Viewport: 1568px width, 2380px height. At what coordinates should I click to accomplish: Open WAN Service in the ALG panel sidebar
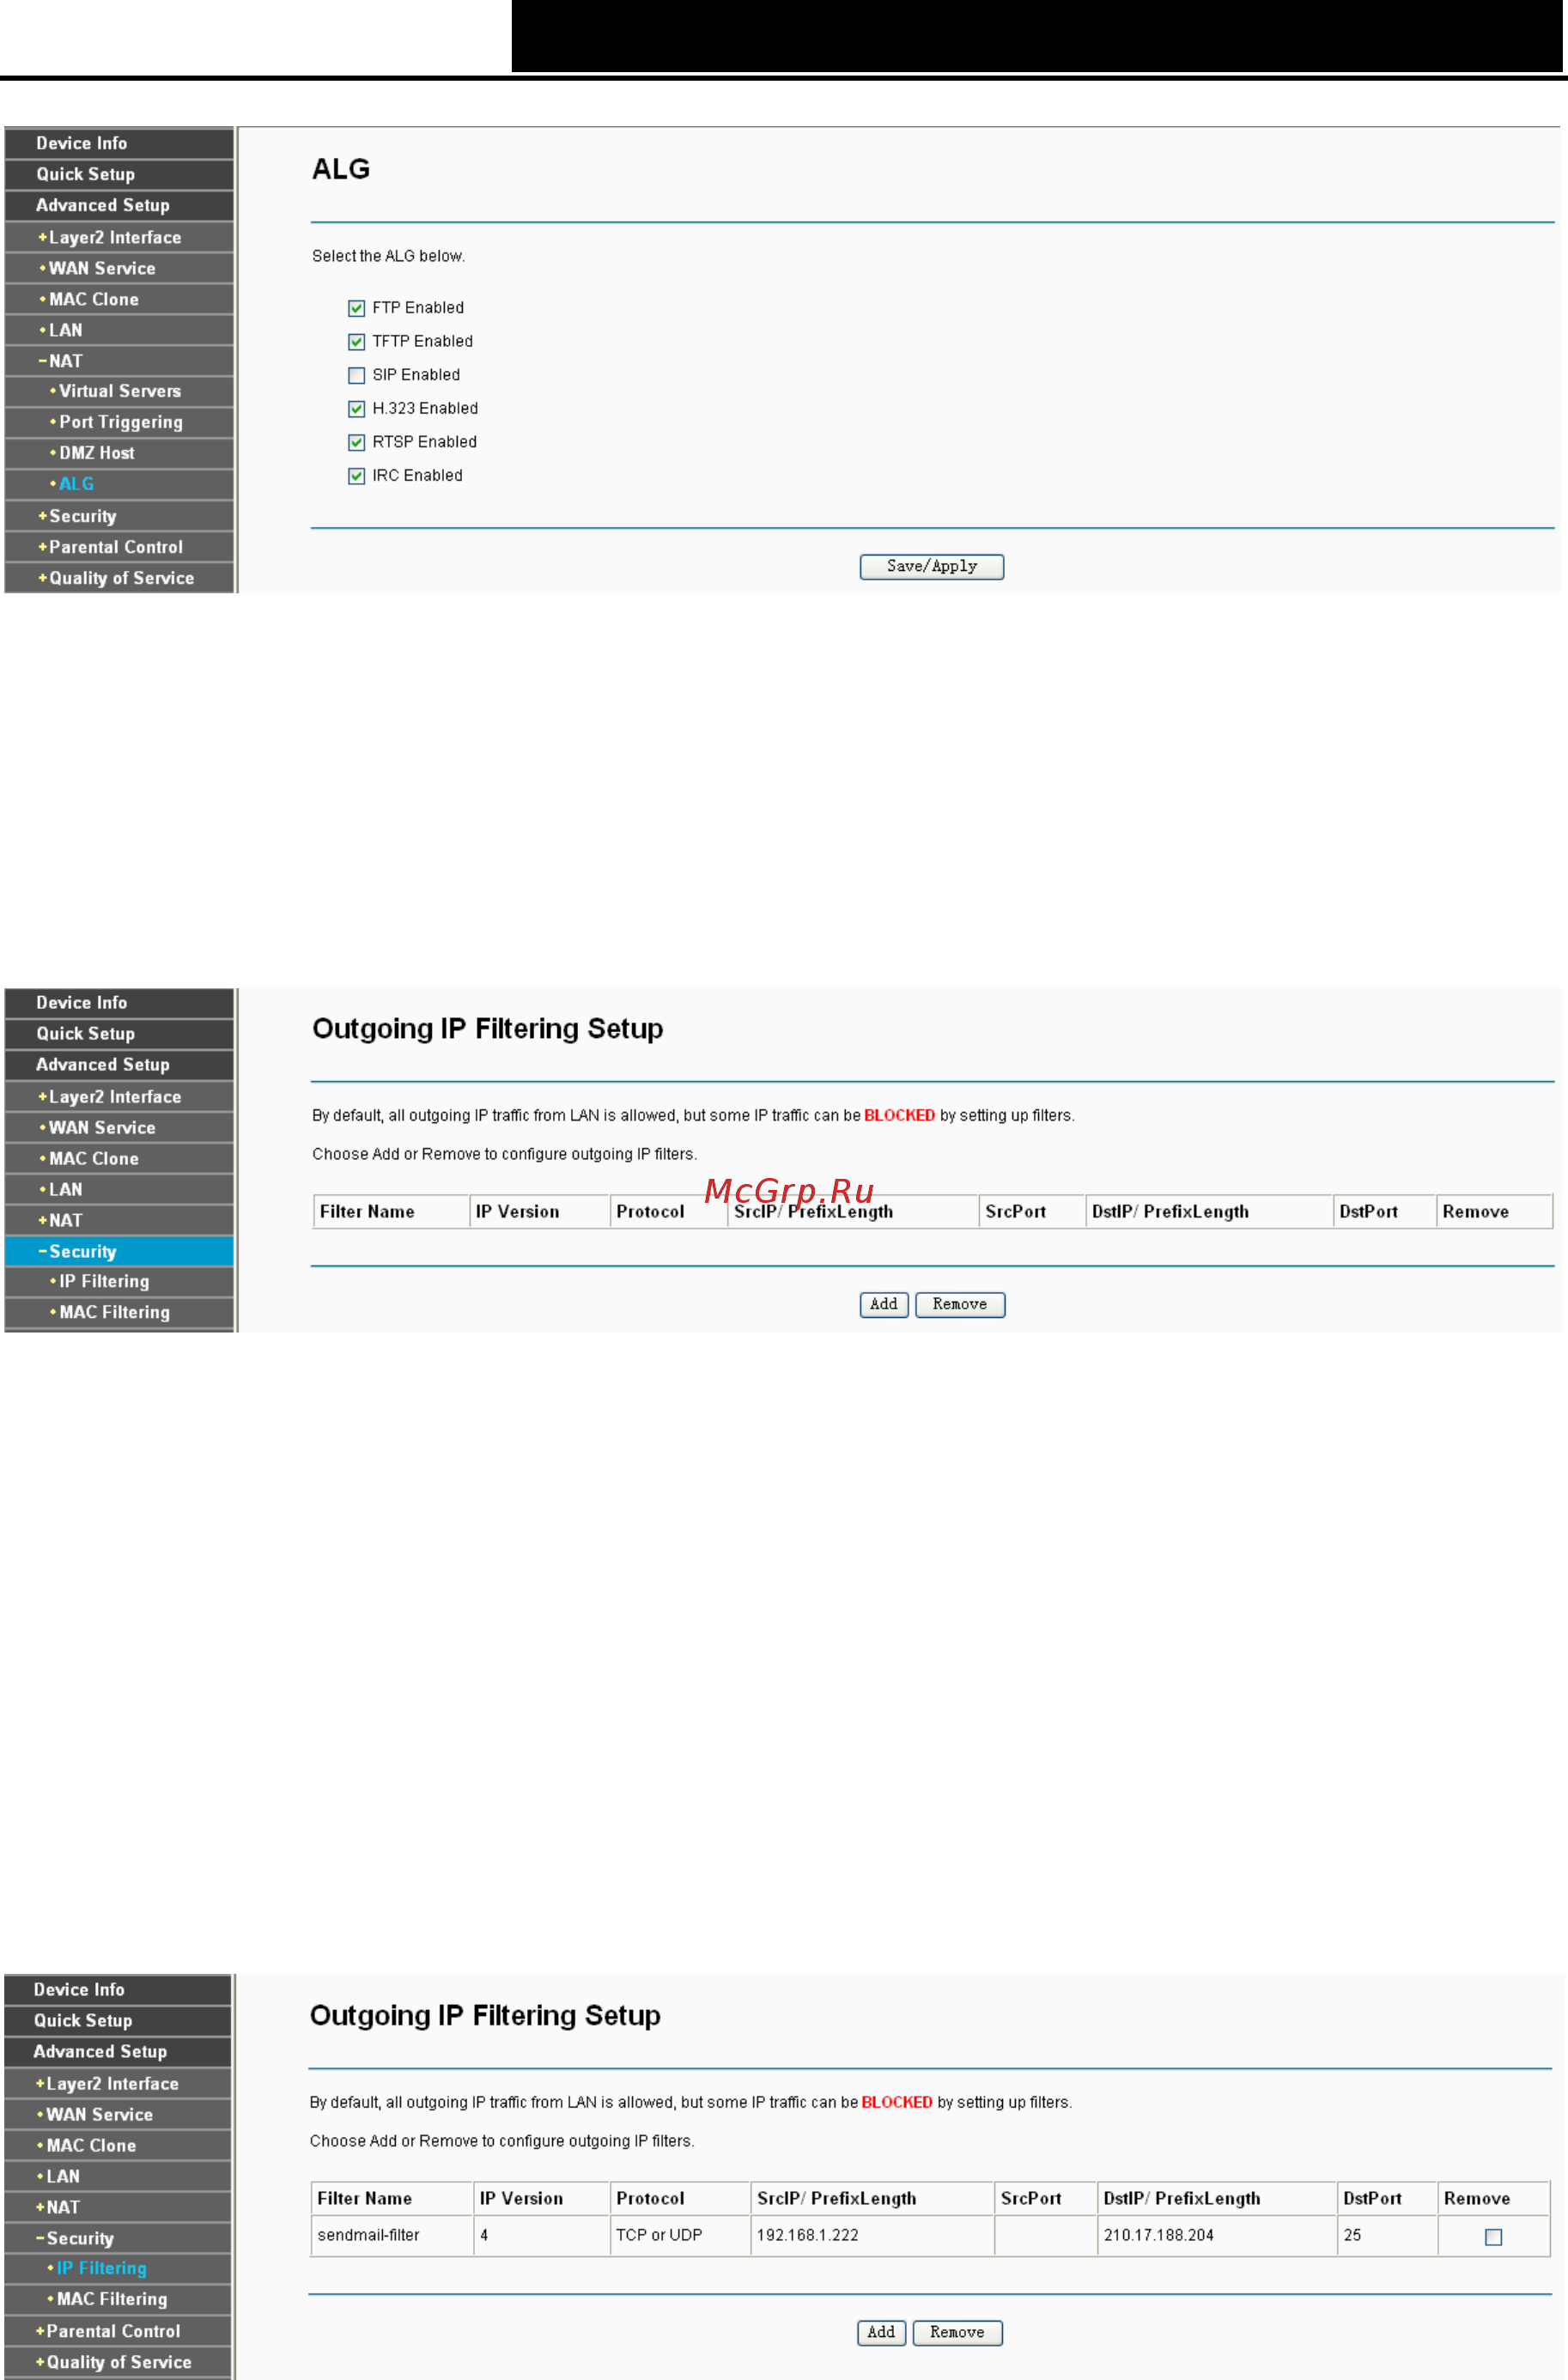(x=119, y=268)
